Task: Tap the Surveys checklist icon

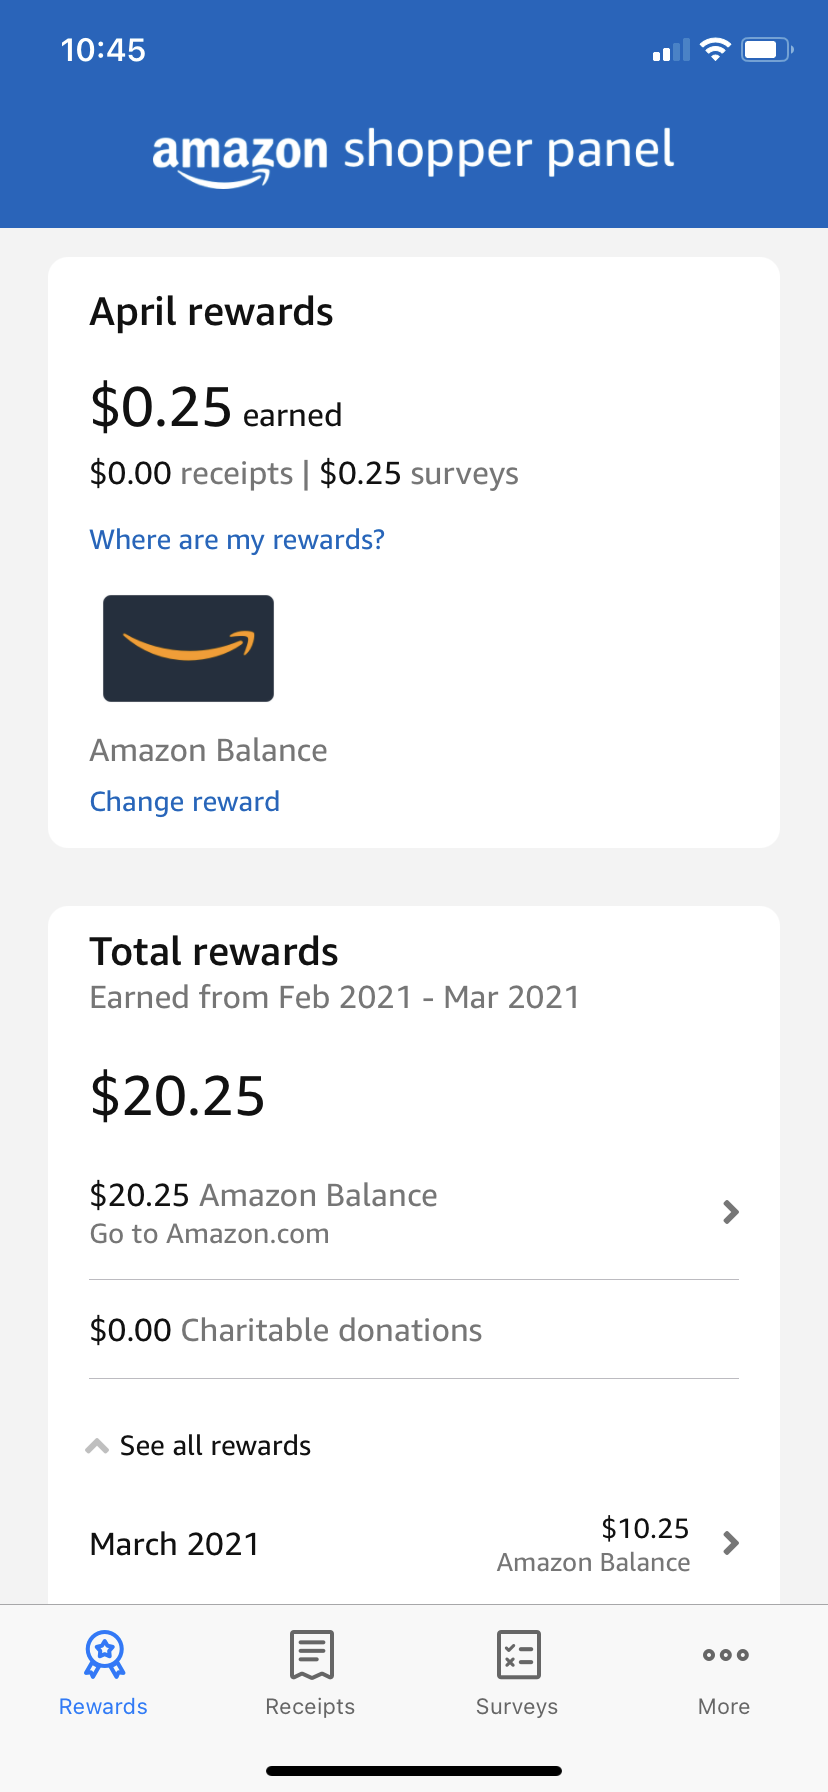Action: click(x=518, y=1654)
